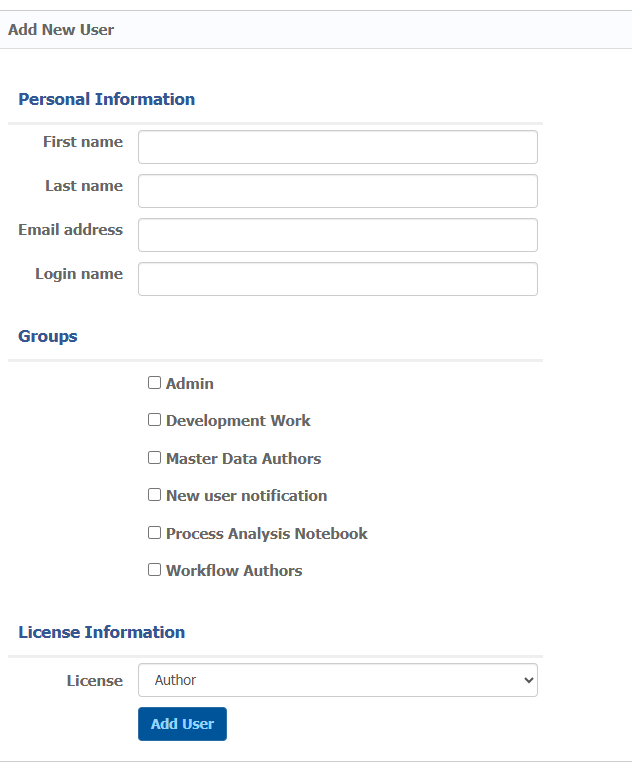This screenshot has height=766, width=632.
Task: Check the Workflow Authors checkbox
Action: click(x=155, y=570)
